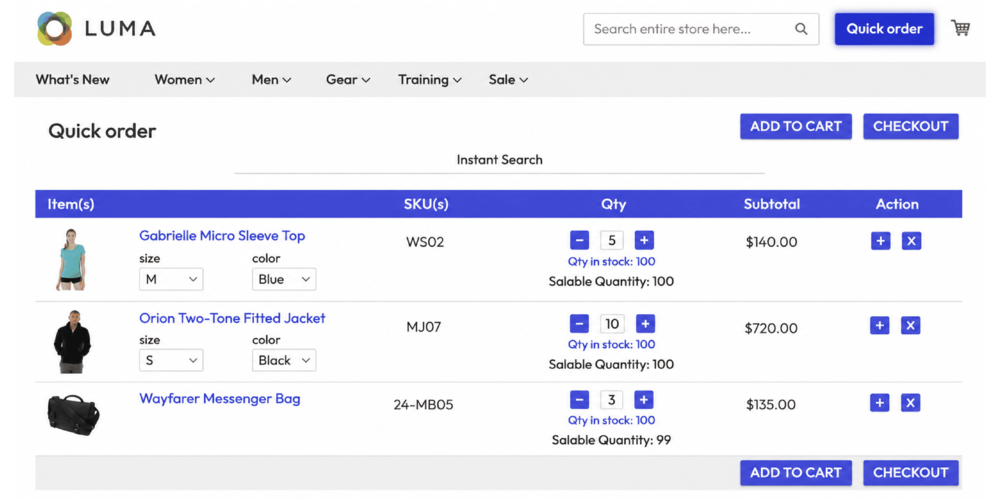Viewport: 1000px width, 500px height.
Task: Open color dropdown for Orion Two-Tone Fitted Jacket
Action: pos(284,360)
